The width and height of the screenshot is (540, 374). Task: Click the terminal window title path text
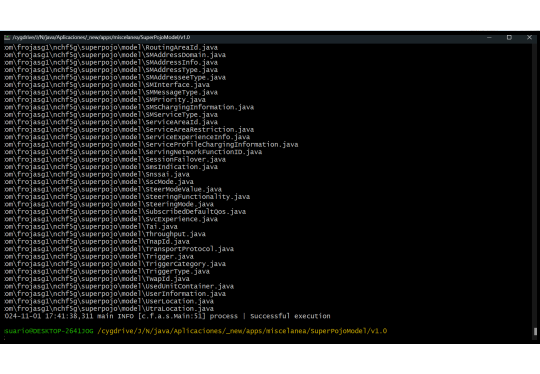[x=101, y=37]
